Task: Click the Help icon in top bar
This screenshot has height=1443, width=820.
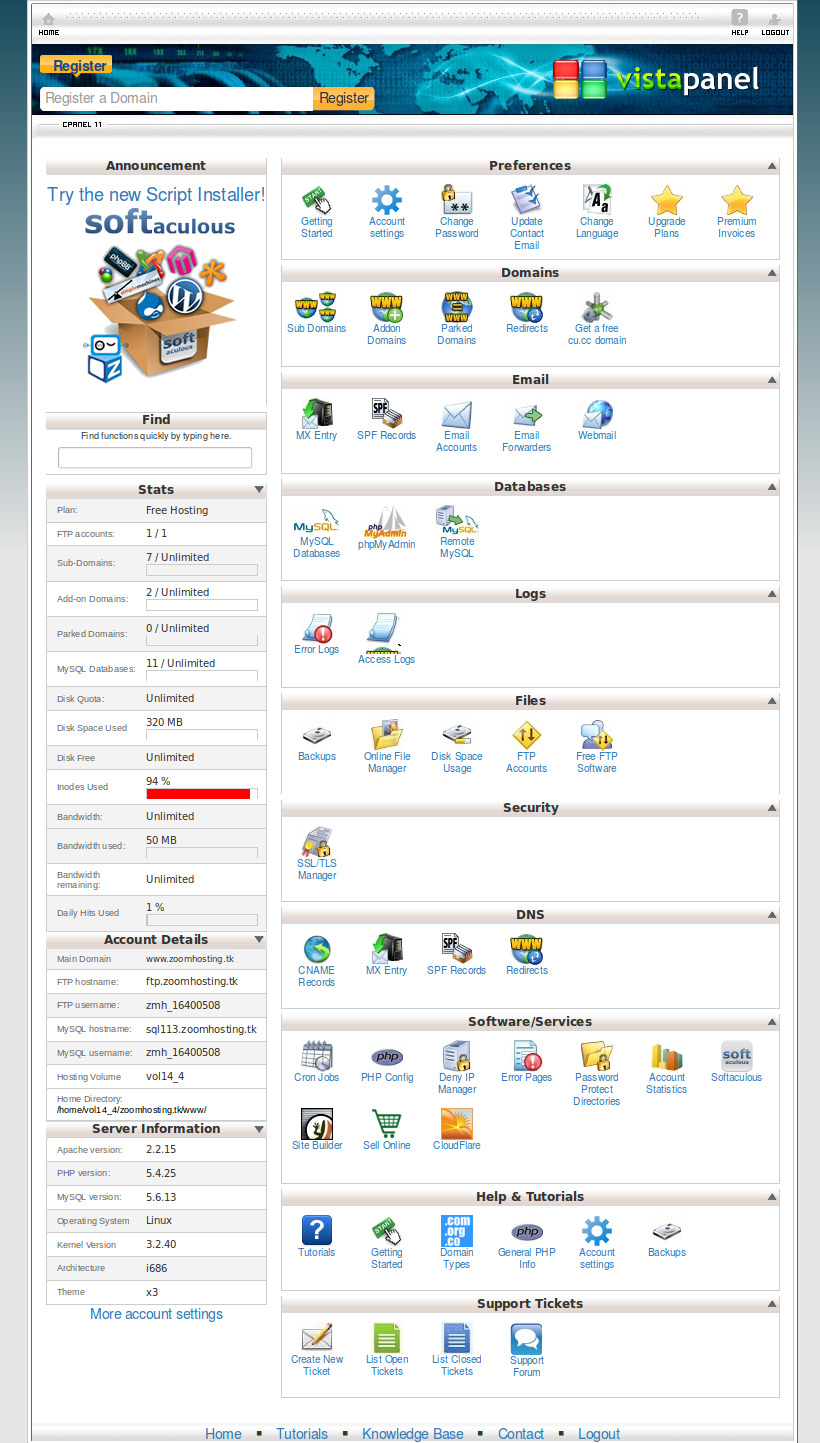Action: 740,23
